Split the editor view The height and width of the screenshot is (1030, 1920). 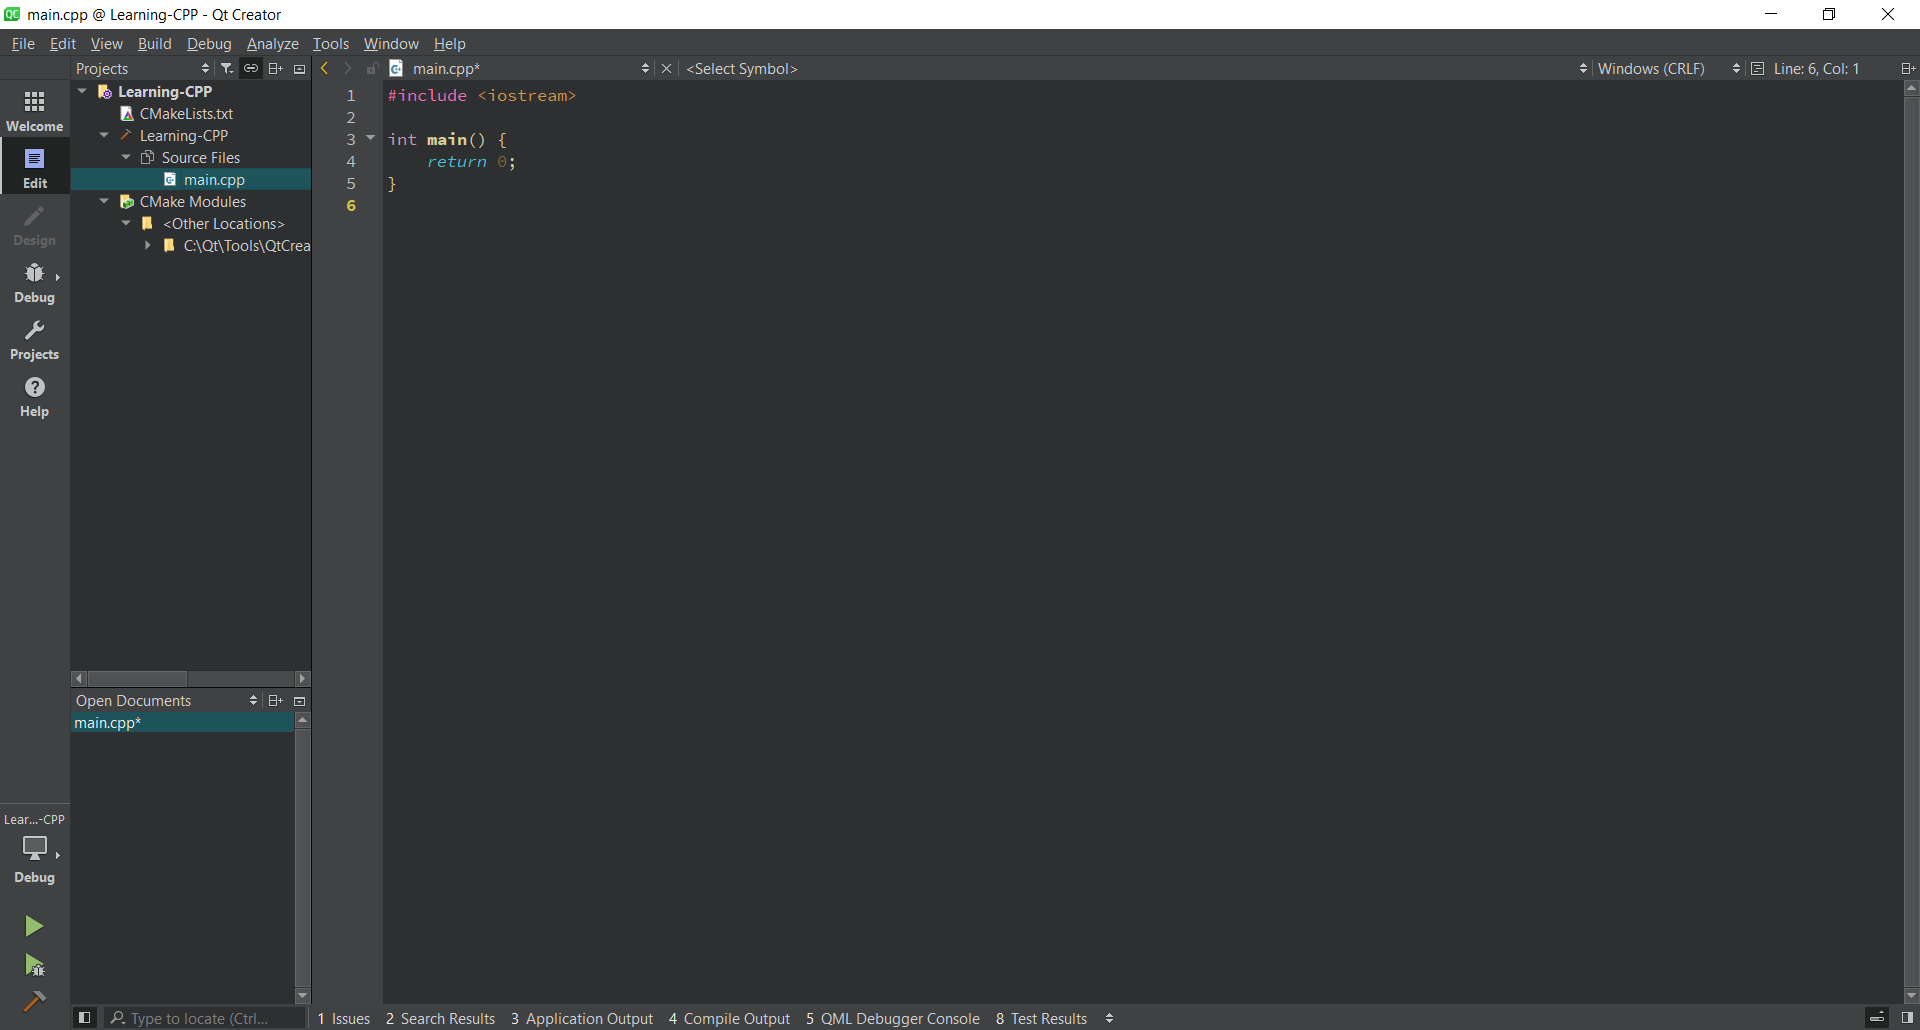1908,68
